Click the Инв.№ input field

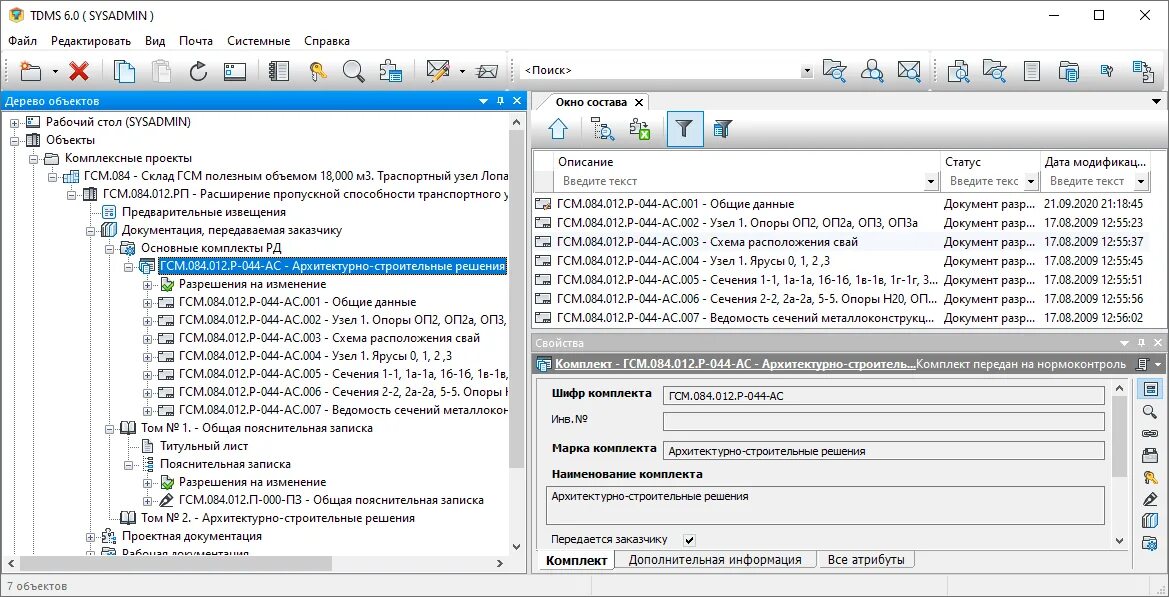[x=883, y=422]
